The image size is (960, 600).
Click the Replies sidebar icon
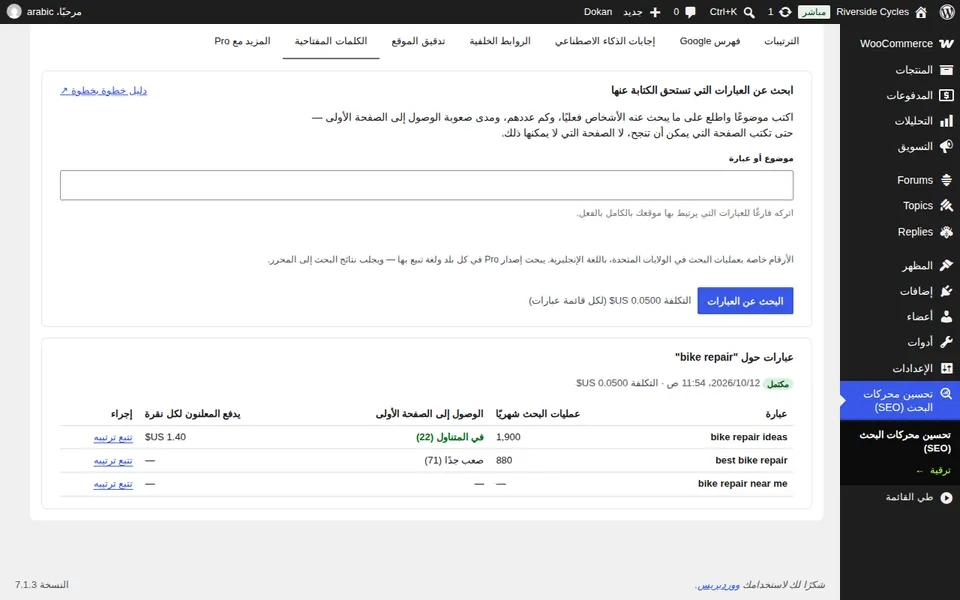coord(947,232)
